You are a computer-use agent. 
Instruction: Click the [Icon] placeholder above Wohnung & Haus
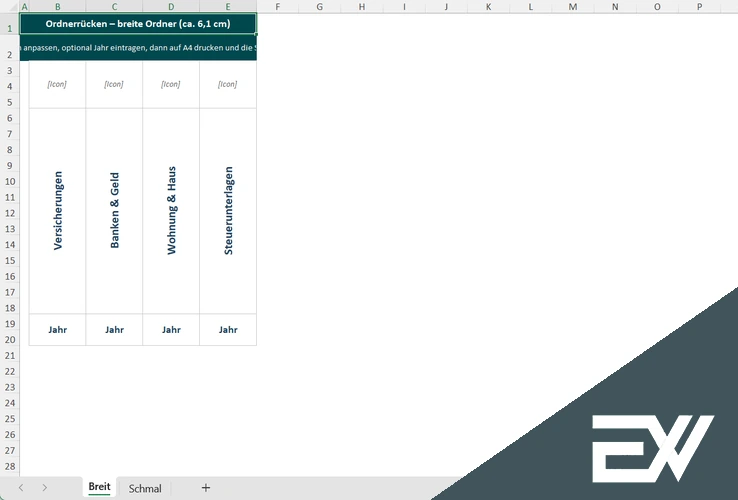pos(171,84)
